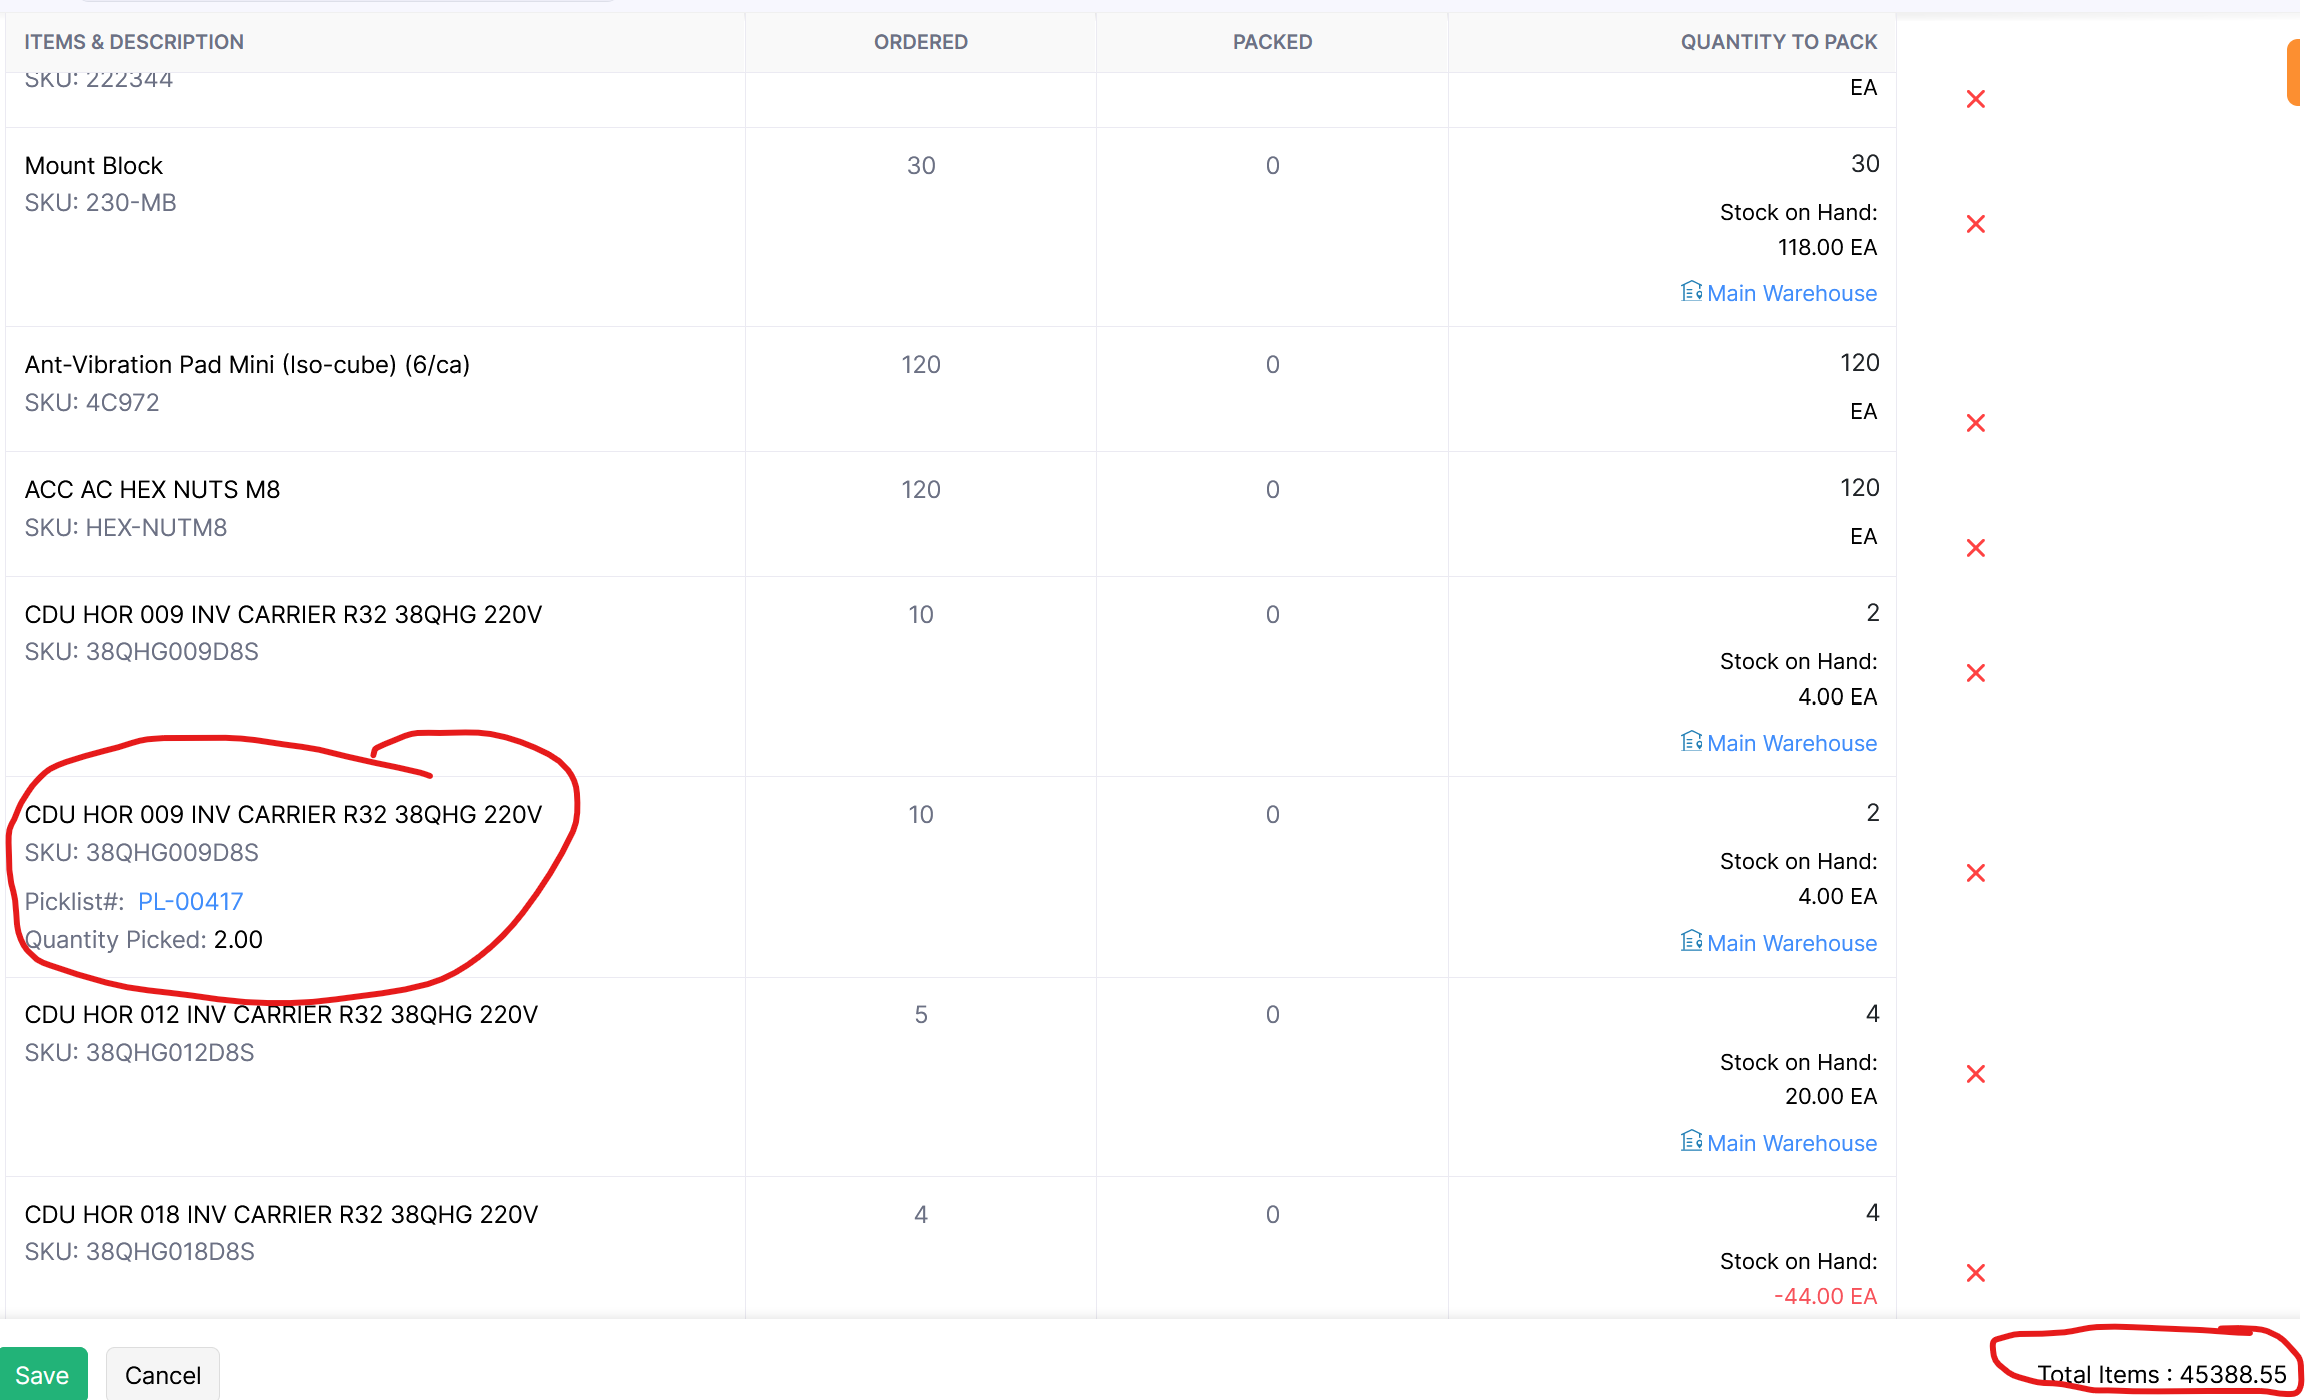Remove CDU HOR 009 row with picklist PL-00417
This screenshot has height=1400, width=2306.
click(1975, 873)
